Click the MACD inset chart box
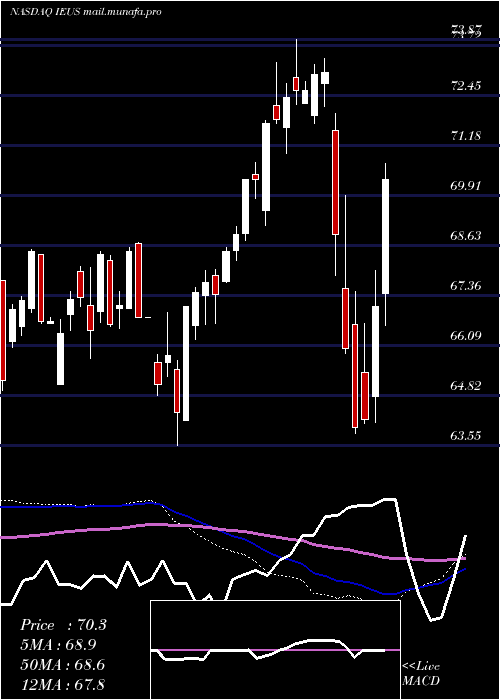 (x=275, y=650)
